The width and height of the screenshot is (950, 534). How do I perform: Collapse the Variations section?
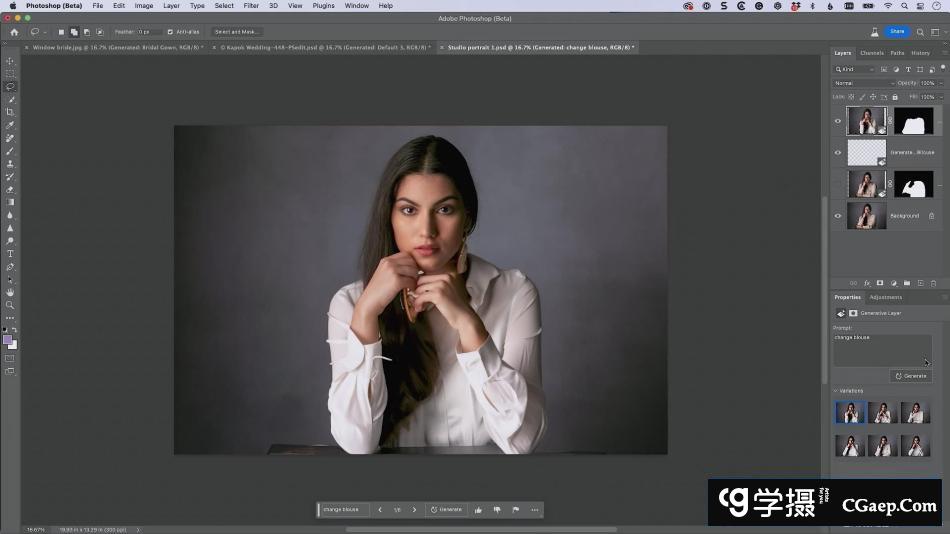(836, 391)
